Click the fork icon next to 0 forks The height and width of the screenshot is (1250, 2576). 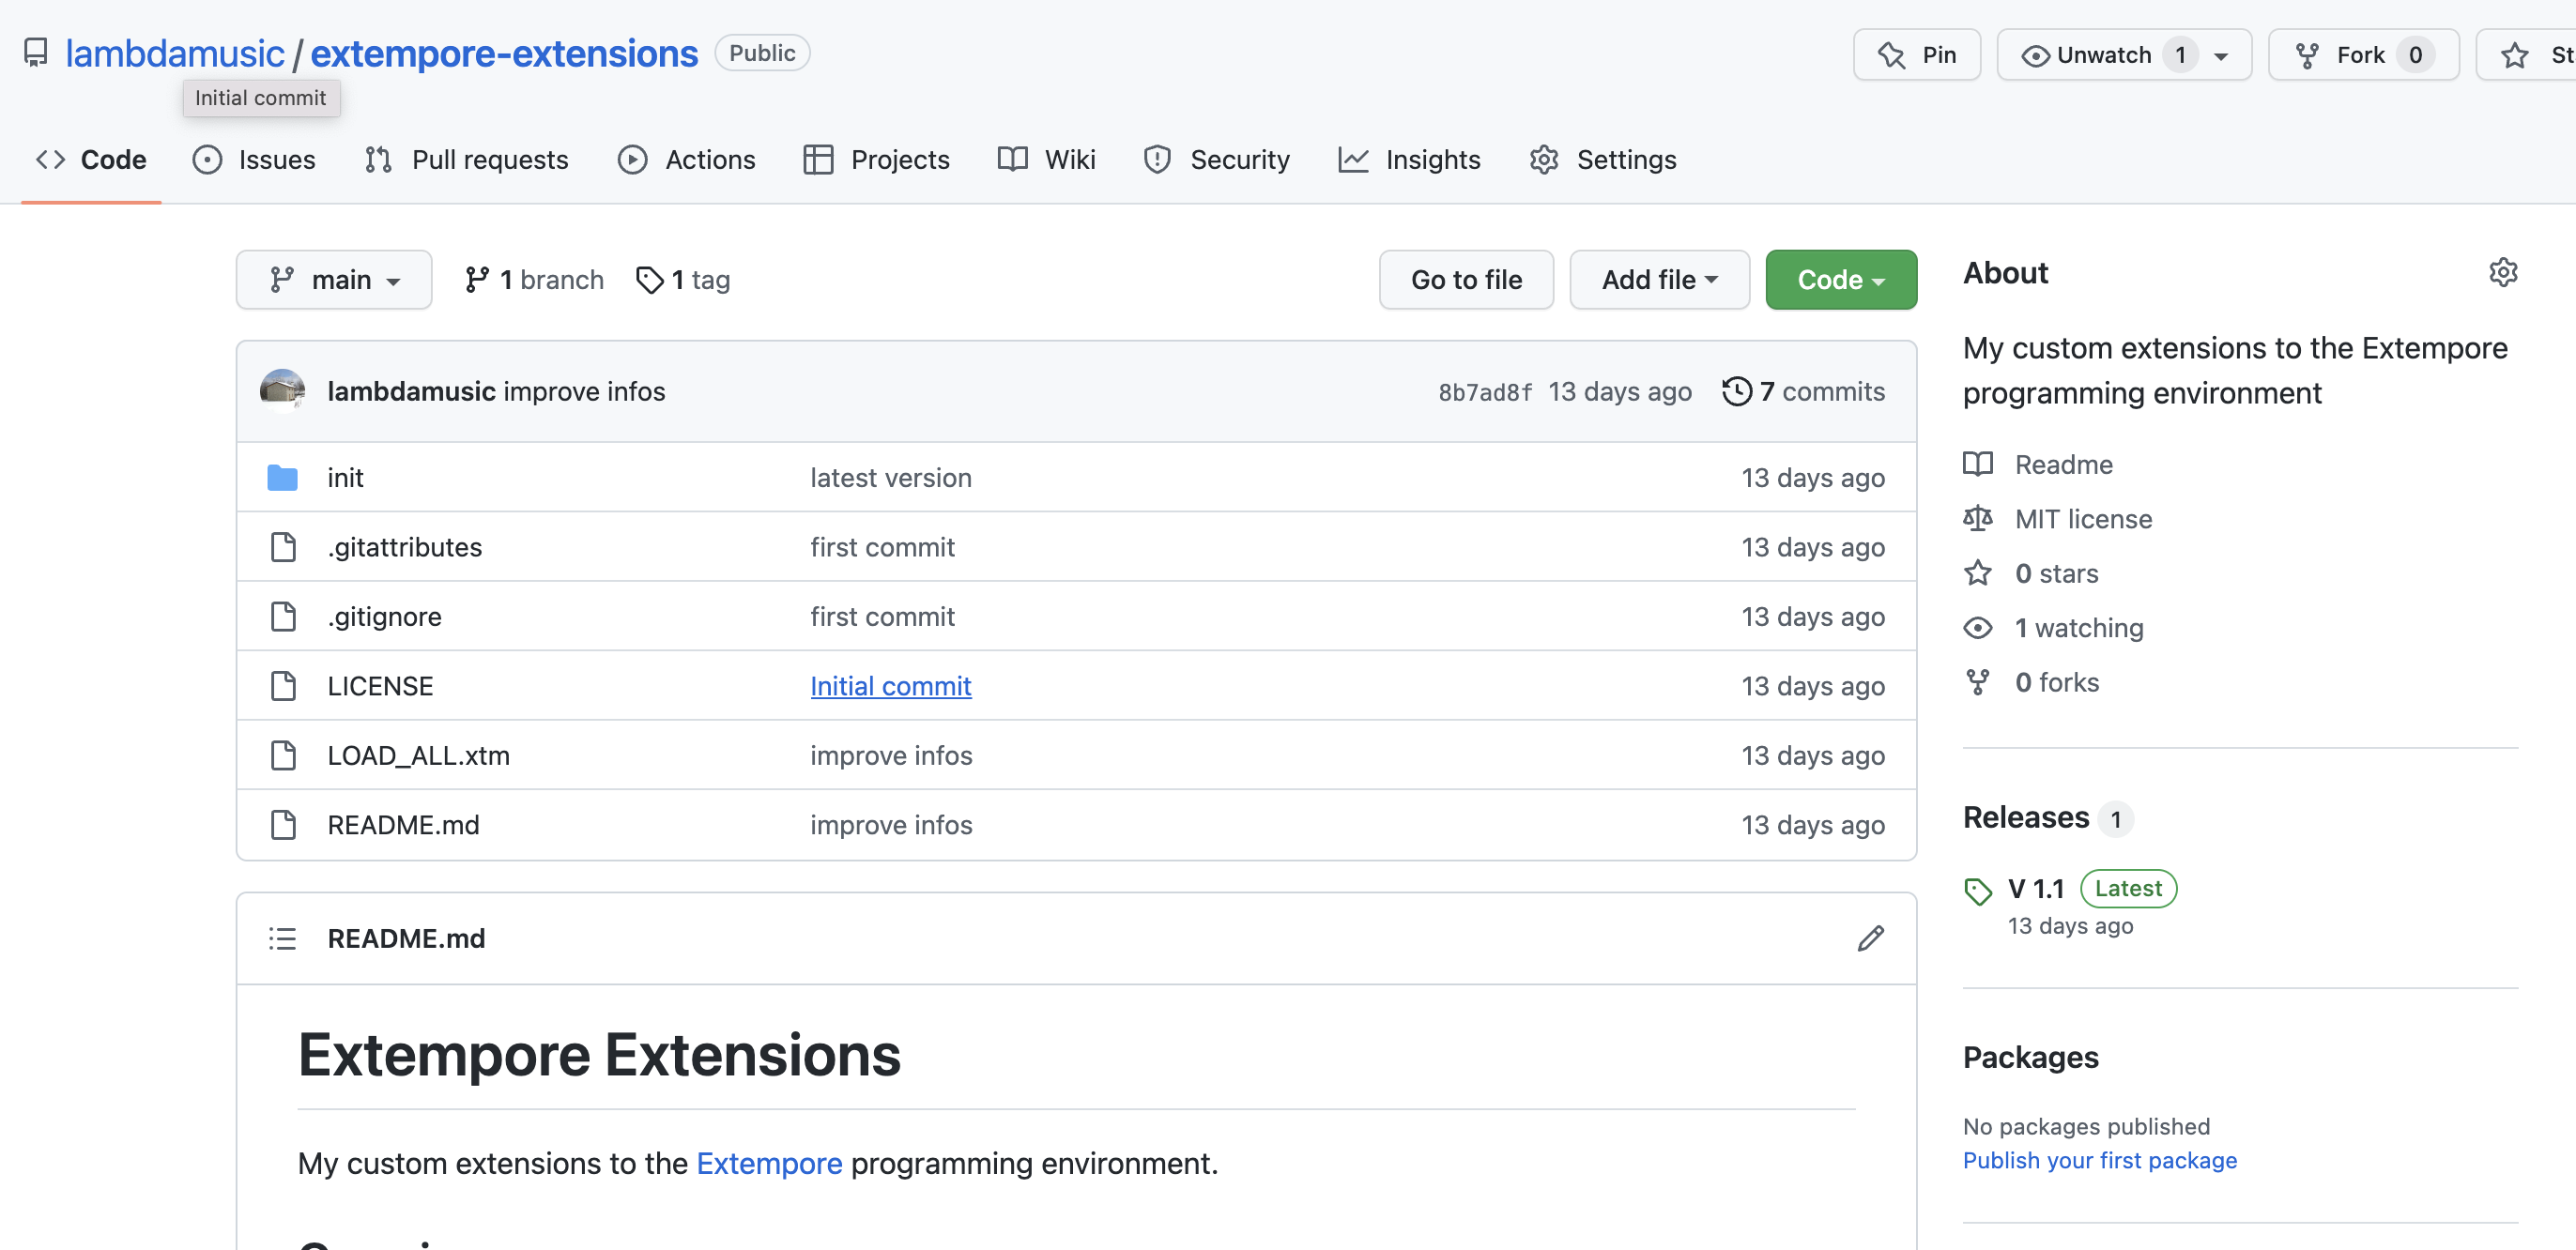(x=1978, y=682)
